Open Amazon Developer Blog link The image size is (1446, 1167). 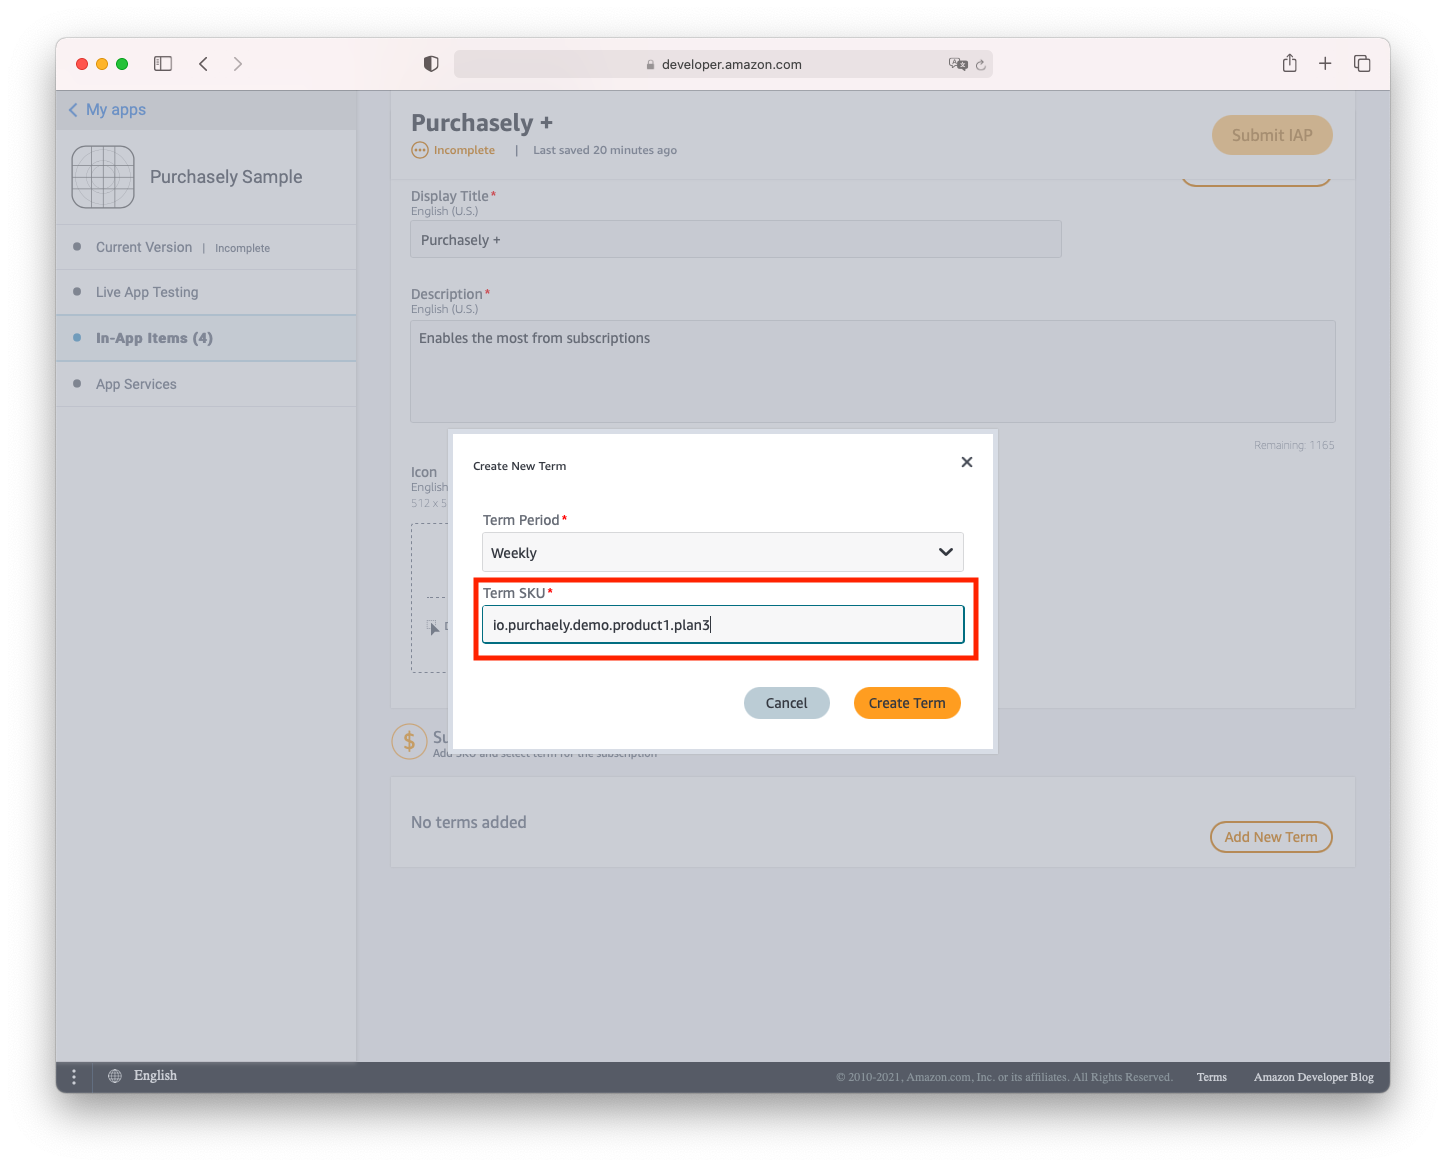pos(1314,1077)
